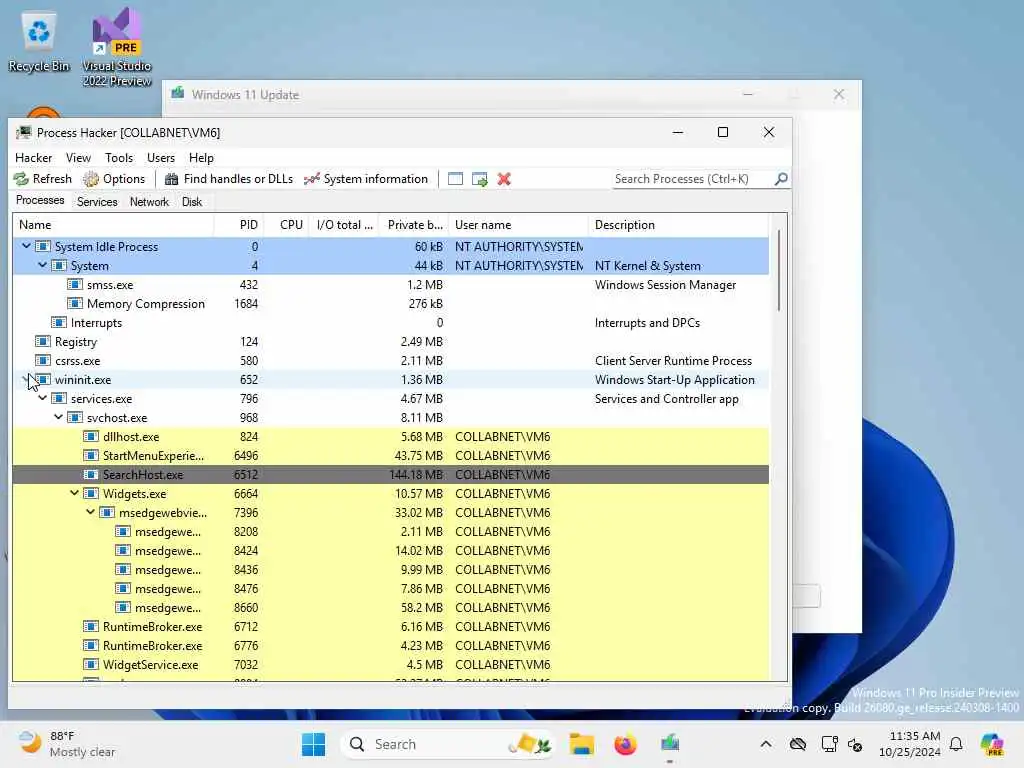Screen dimensions: 1024x768
Task: Click the csrss.exe process icon
Action: [43, 360]
